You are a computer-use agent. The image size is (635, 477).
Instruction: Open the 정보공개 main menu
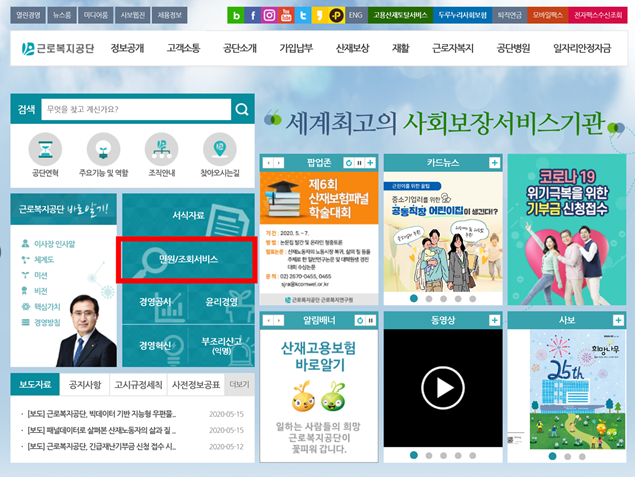128,48
